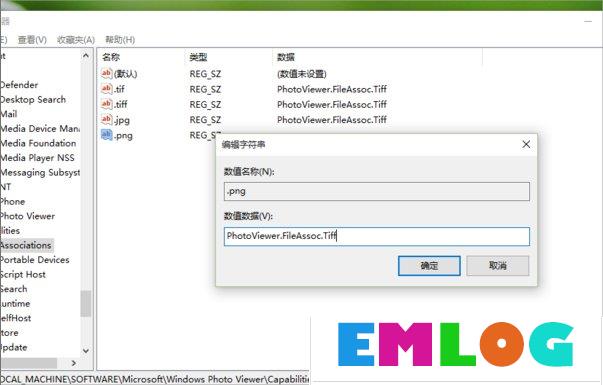Click REG_SZ type in .tif row

205,89
